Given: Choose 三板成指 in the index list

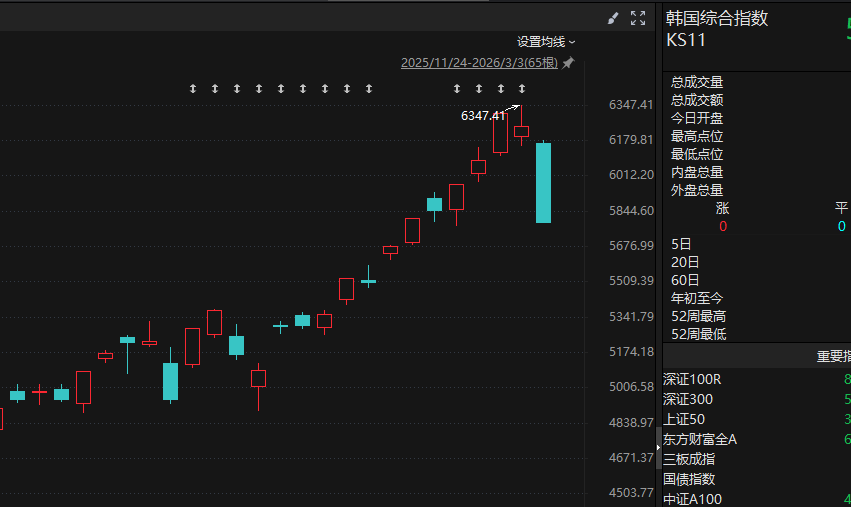Looking at the screenshot, I should pyautogui.click(x=689, y=459).
